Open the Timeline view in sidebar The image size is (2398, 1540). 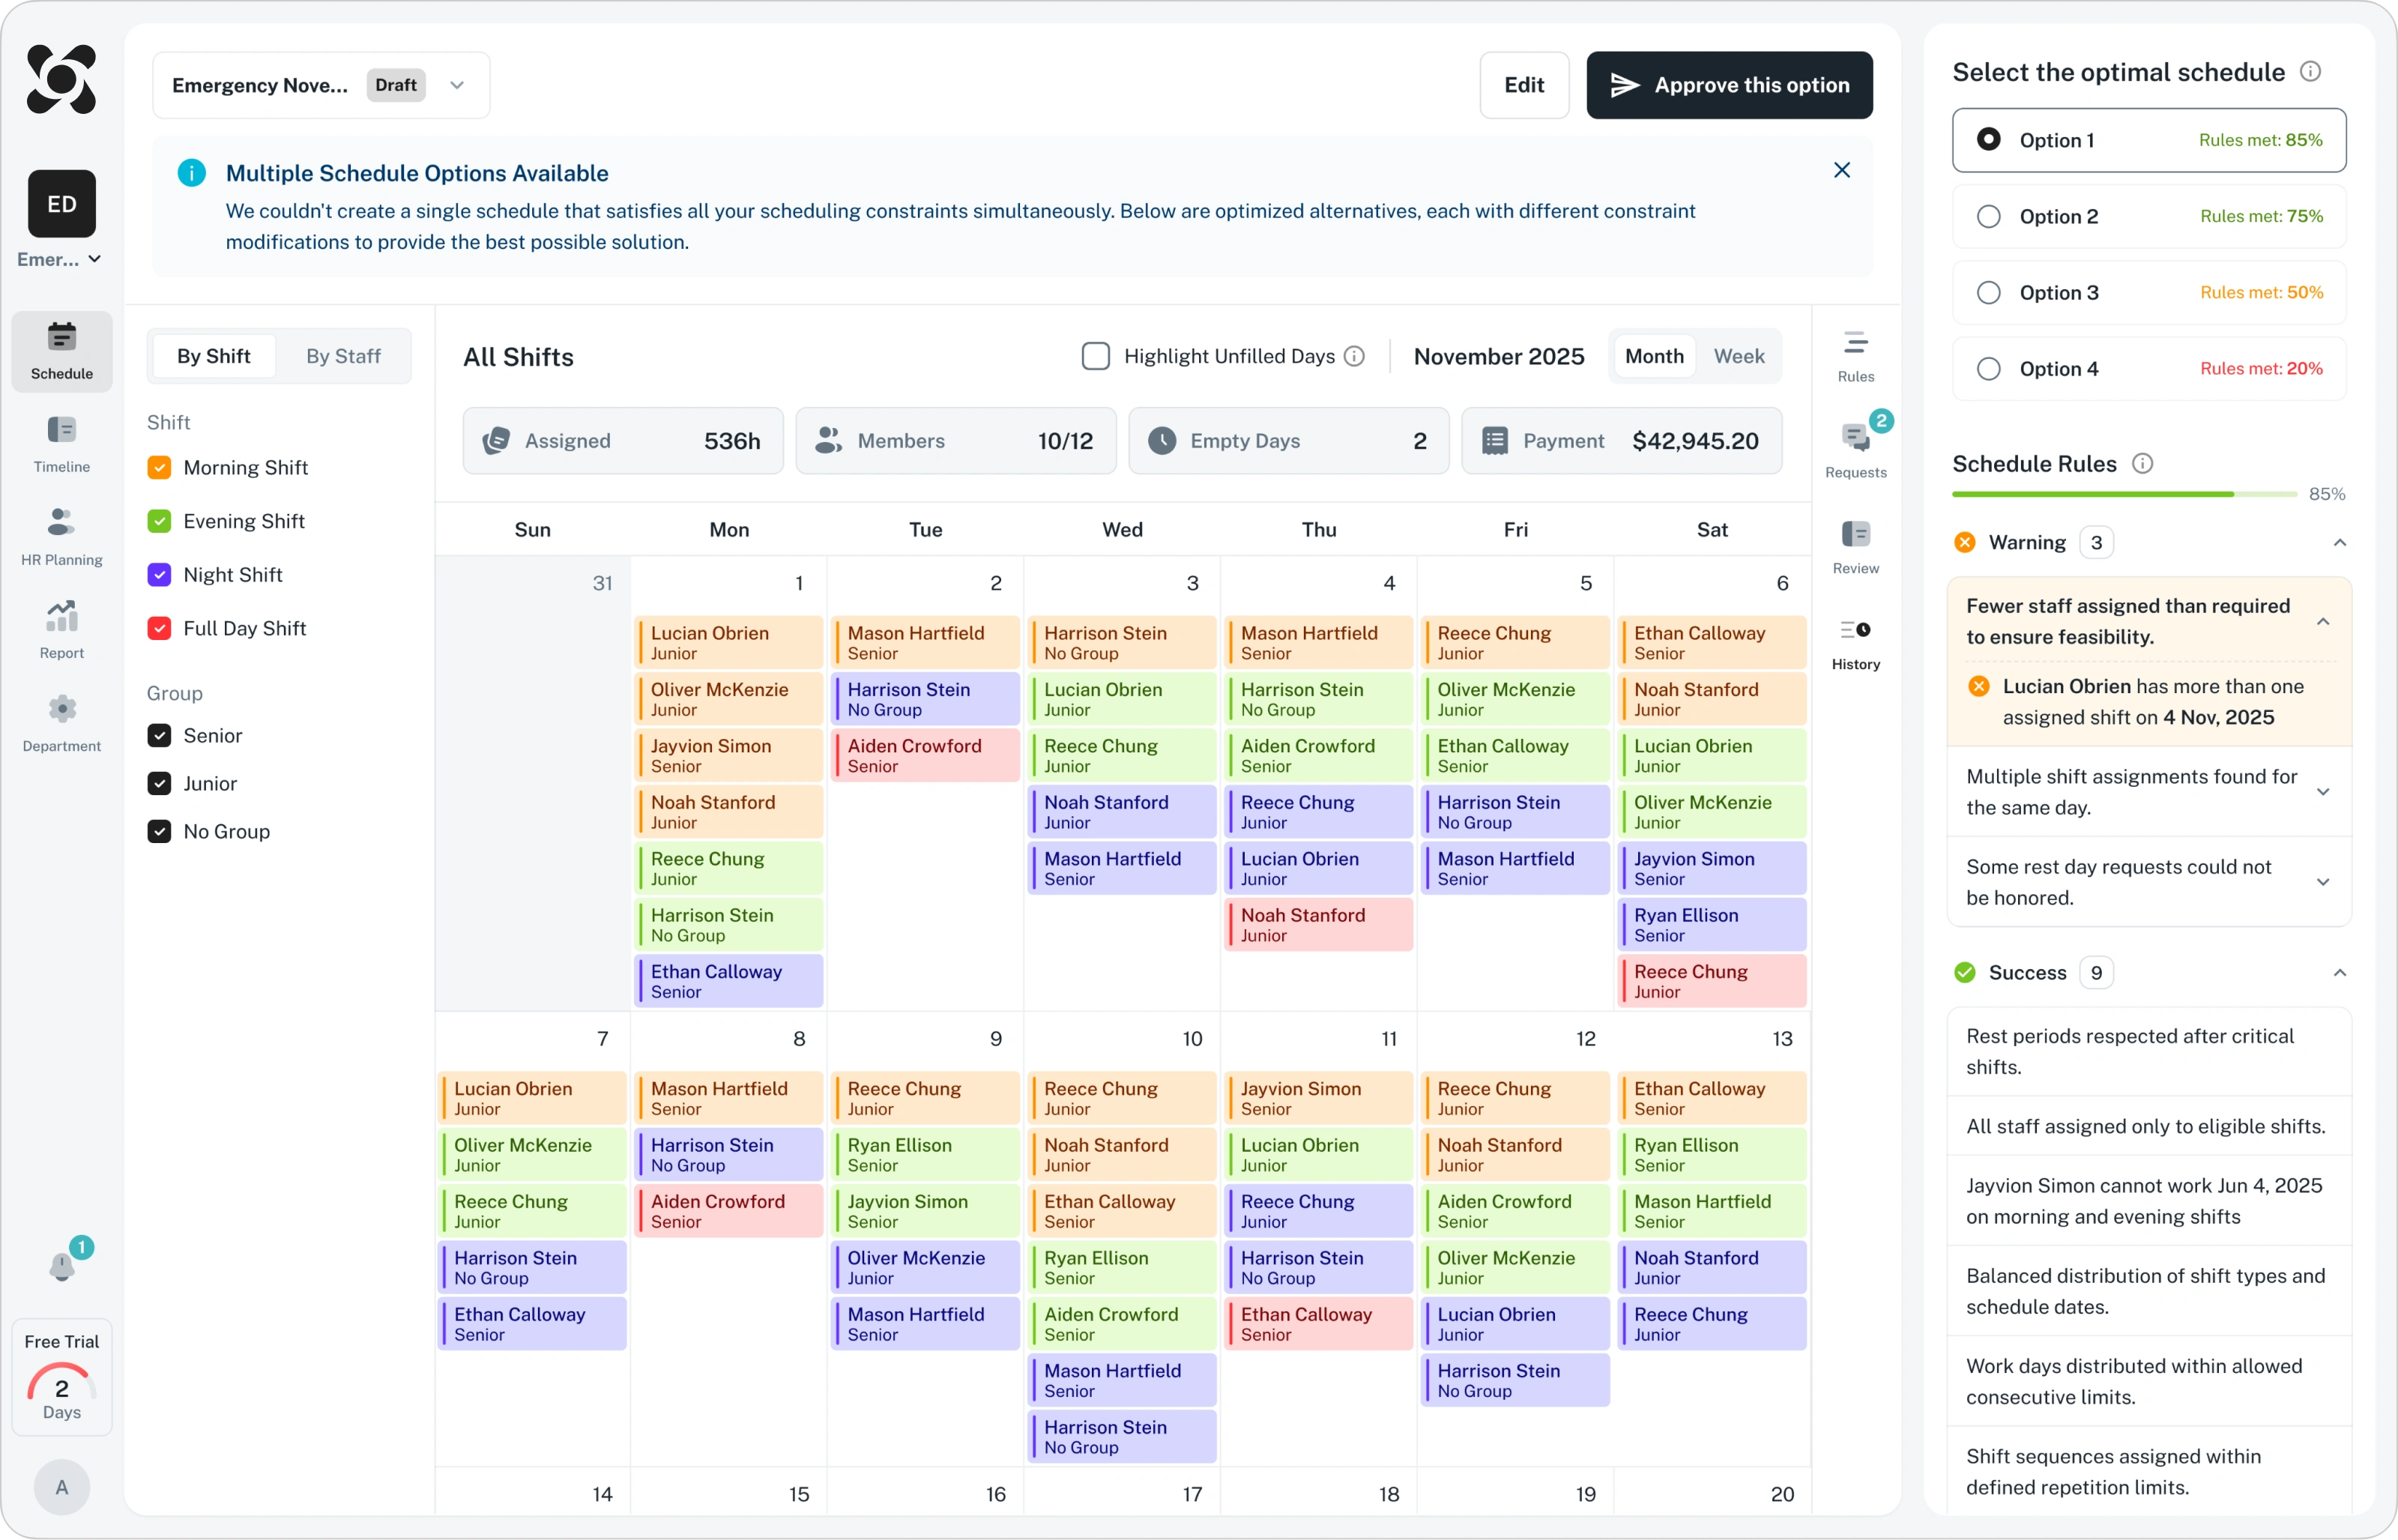point(61,443)
